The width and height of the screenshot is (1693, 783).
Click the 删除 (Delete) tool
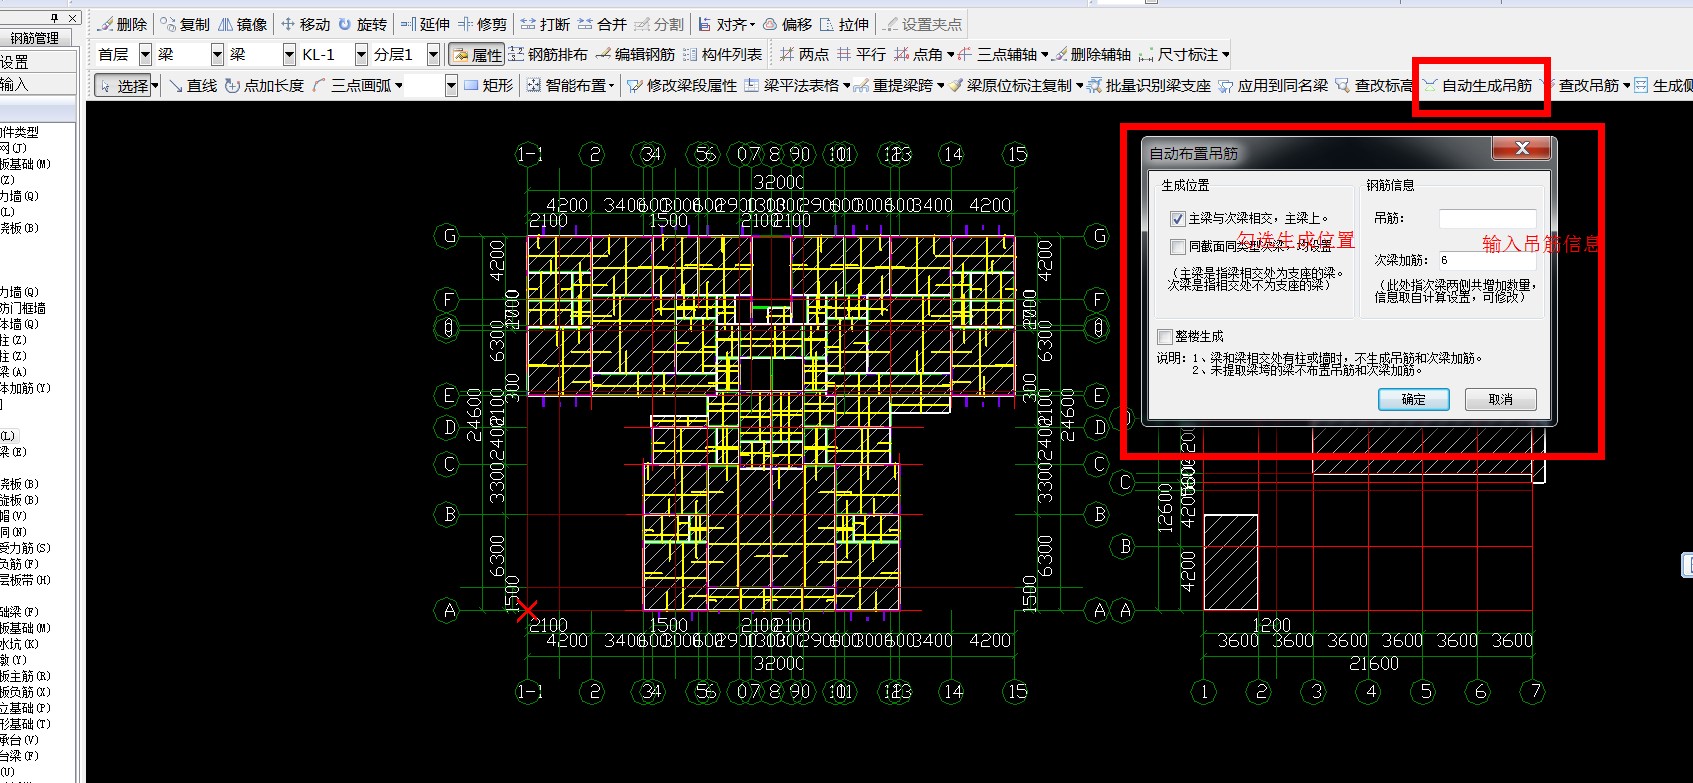coord(122,24)
